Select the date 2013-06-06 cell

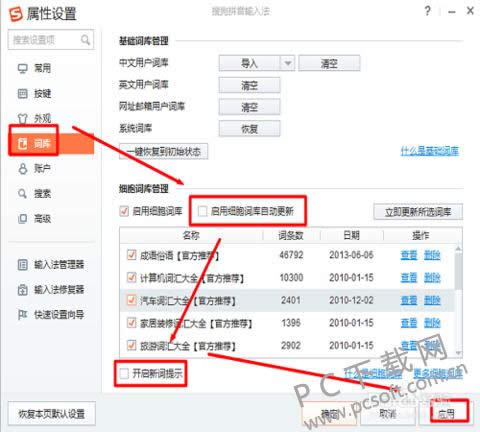coord(351,255)
